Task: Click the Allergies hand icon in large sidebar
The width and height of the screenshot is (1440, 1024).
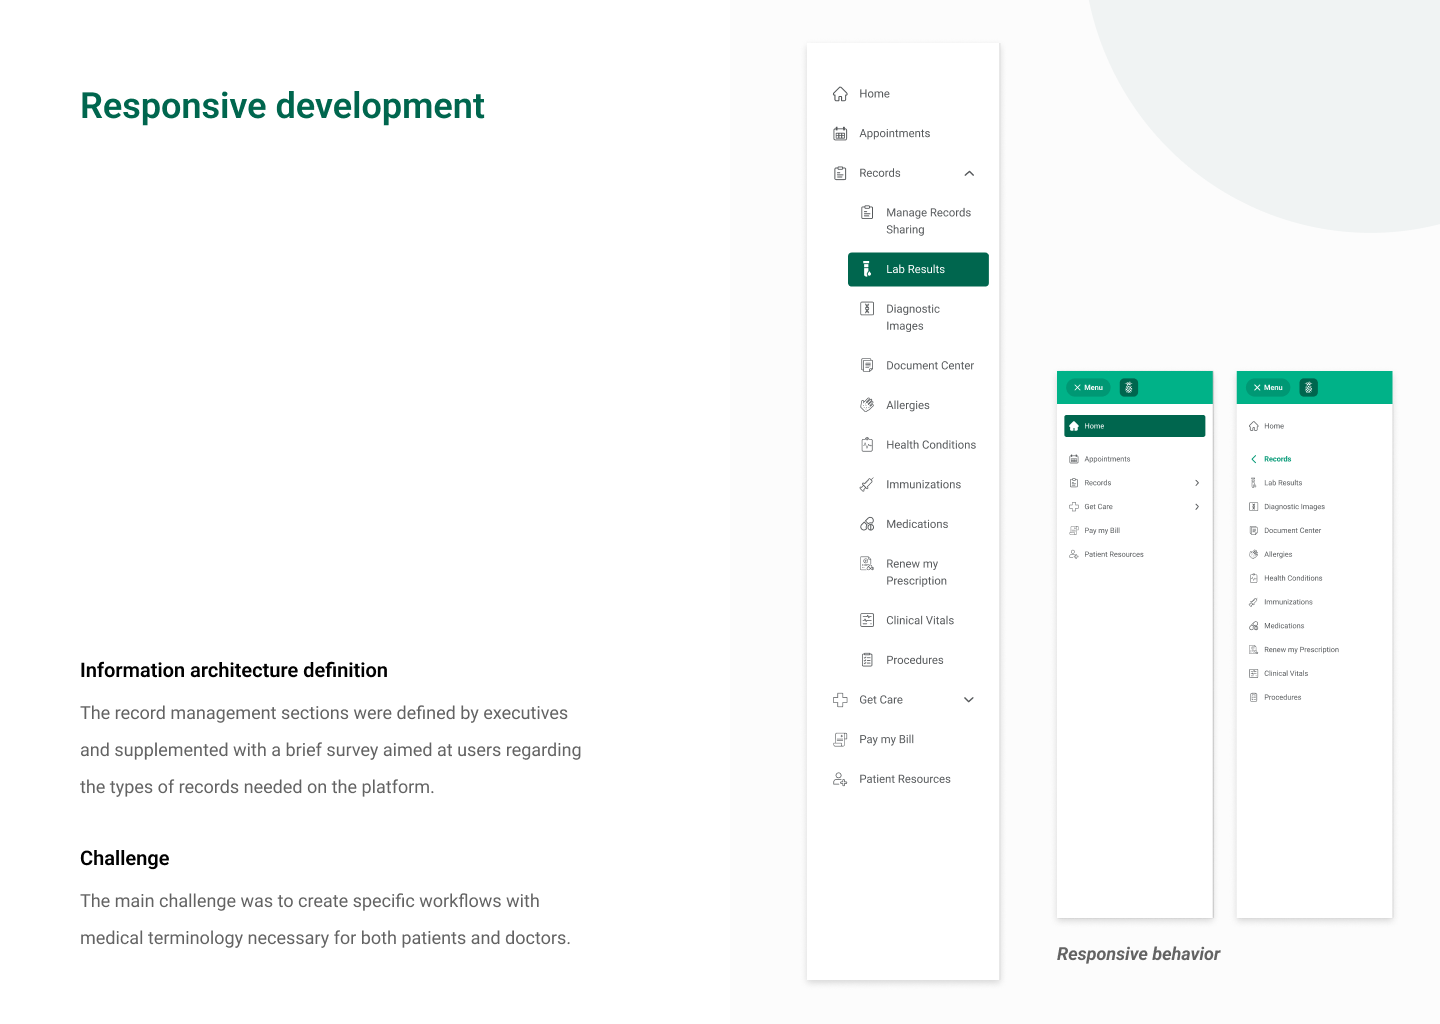Action: (x=867, y=405)
